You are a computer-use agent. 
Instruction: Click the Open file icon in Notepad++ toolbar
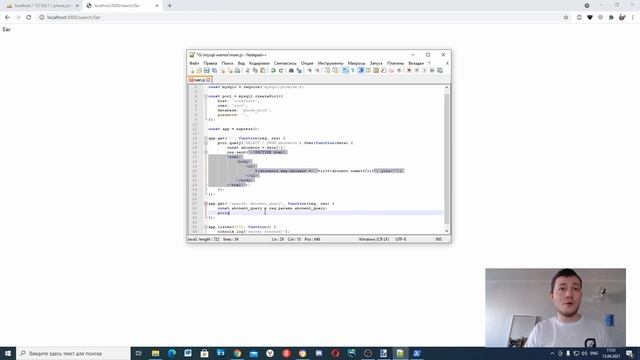[199, 70]
